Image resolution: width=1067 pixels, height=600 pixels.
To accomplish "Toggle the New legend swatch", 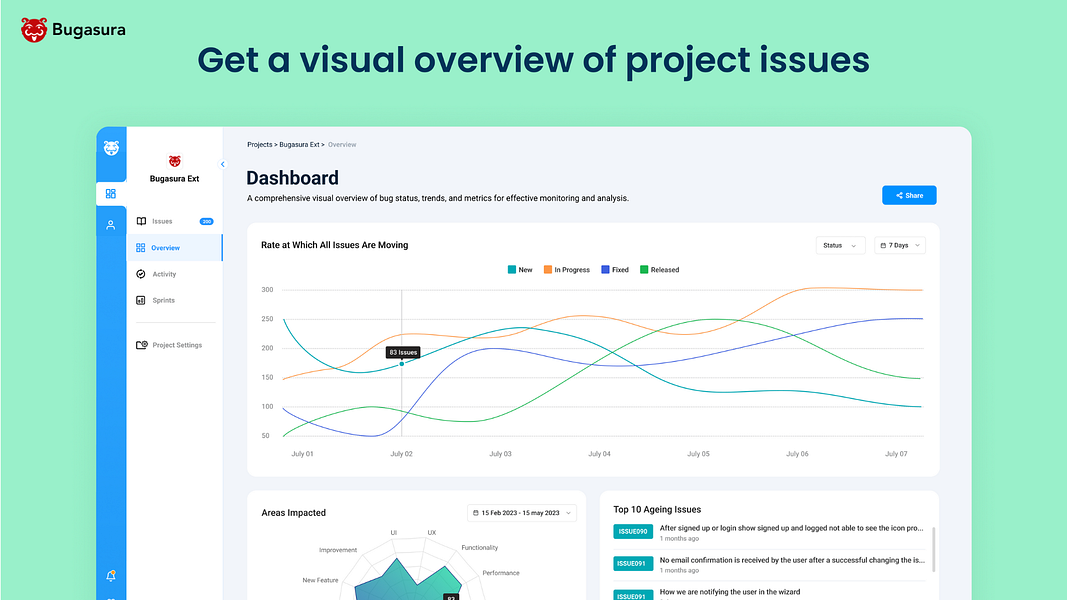I will 512,269.
